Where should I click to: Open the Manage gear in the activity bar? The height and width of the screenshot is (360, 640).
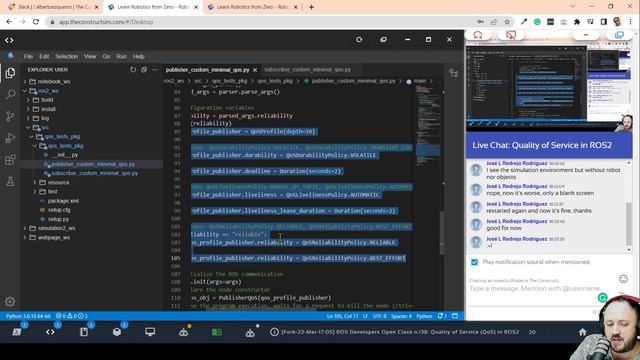pos(10,301)
